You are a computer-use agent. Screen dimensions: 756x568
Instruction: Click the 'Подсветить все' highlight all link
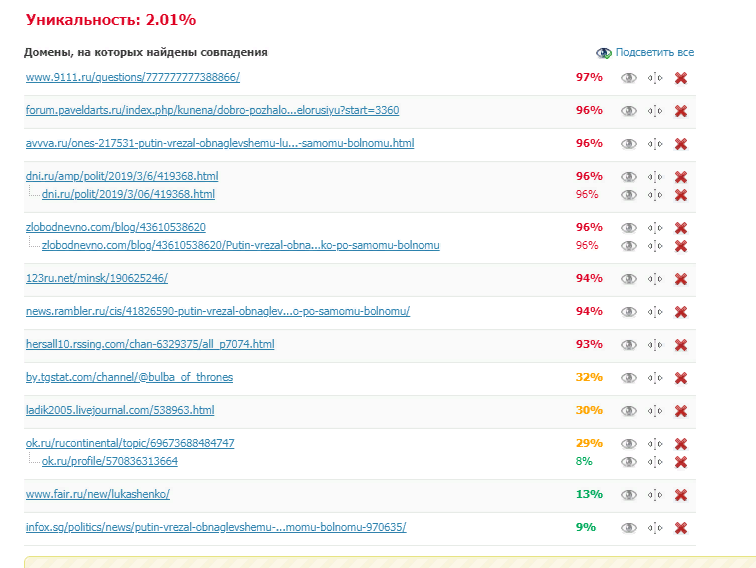tap(654, 52)
